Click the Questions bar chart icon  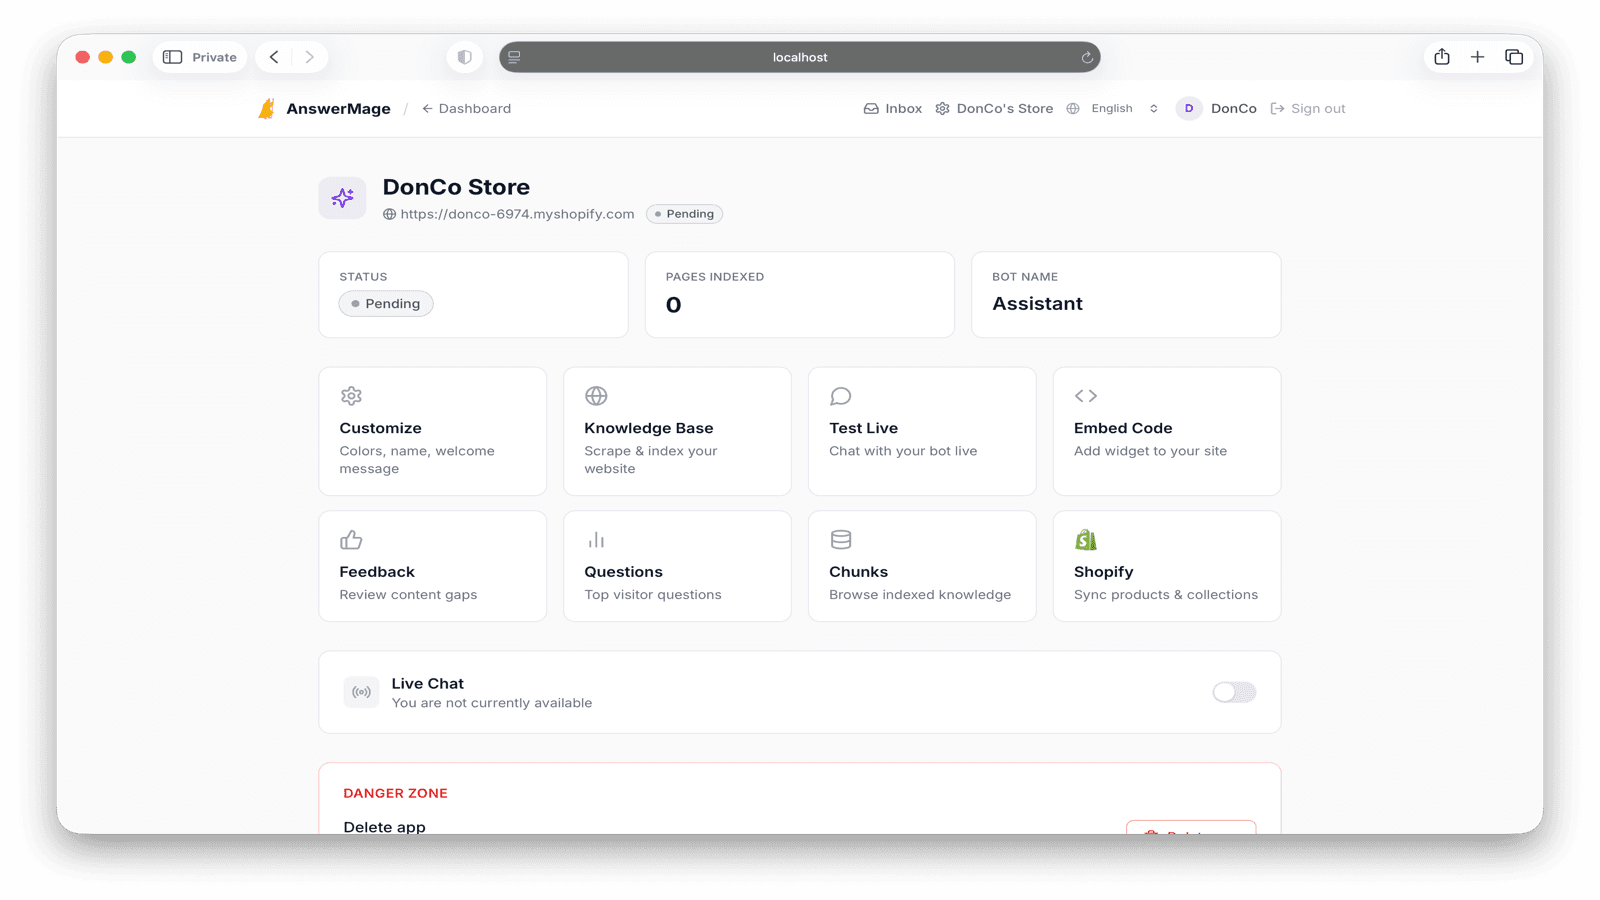tap(596, 540)
